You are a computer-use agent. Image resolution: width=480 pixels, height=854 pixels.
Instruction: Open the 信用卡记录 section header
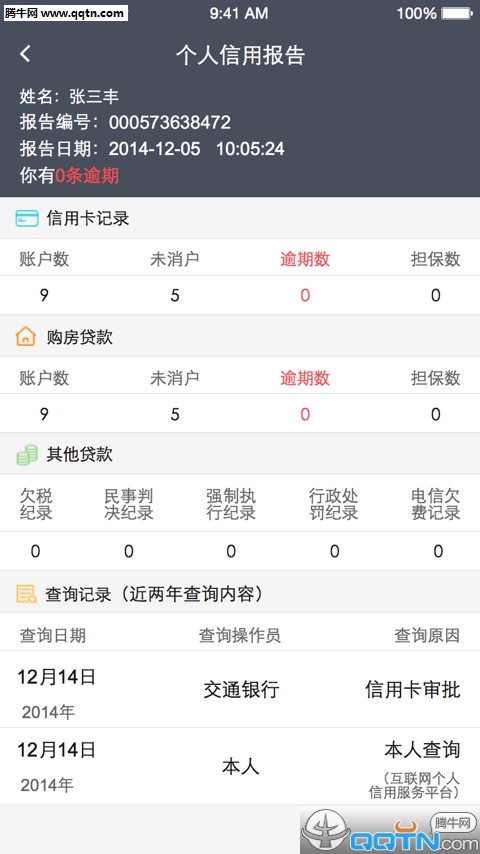click(240, 218)
